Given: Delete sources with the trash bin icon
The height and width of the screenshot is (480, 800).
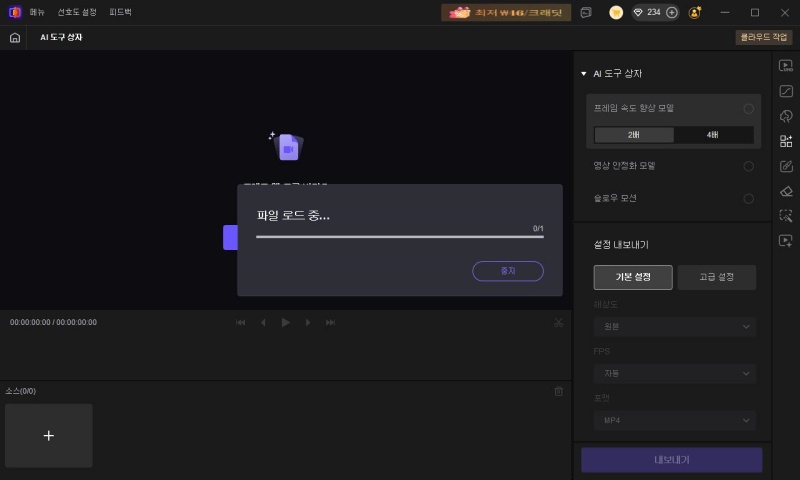Looking at the screenshot, I should click(559, 391).
